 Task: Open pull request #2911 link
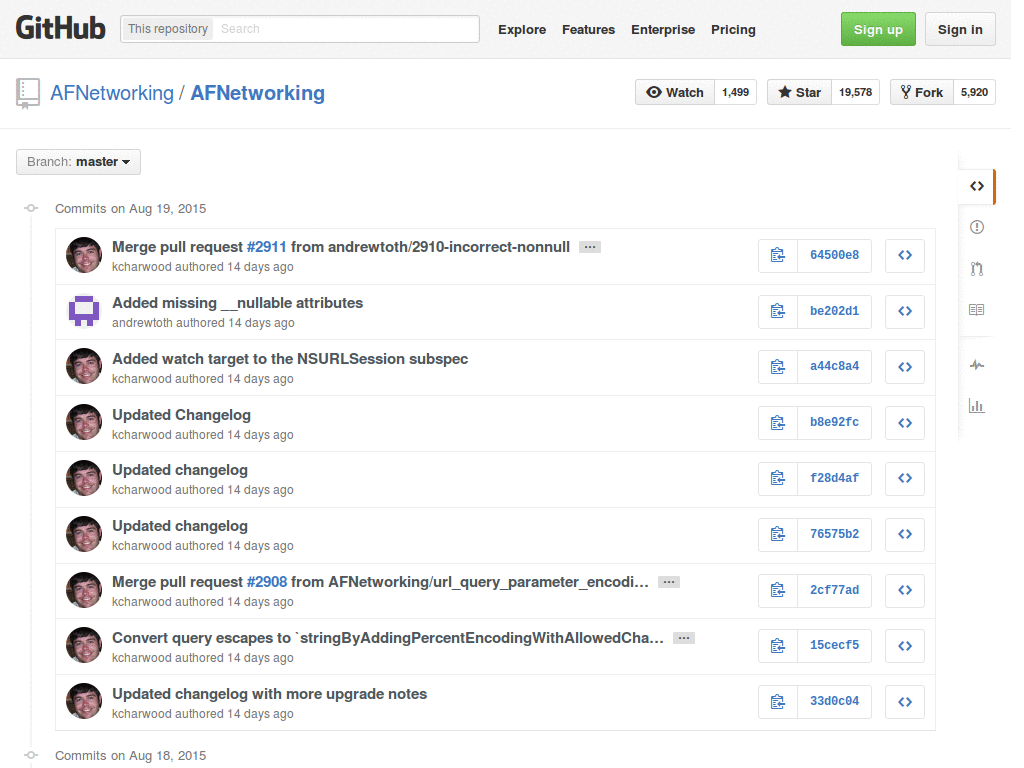pos(266,248)
